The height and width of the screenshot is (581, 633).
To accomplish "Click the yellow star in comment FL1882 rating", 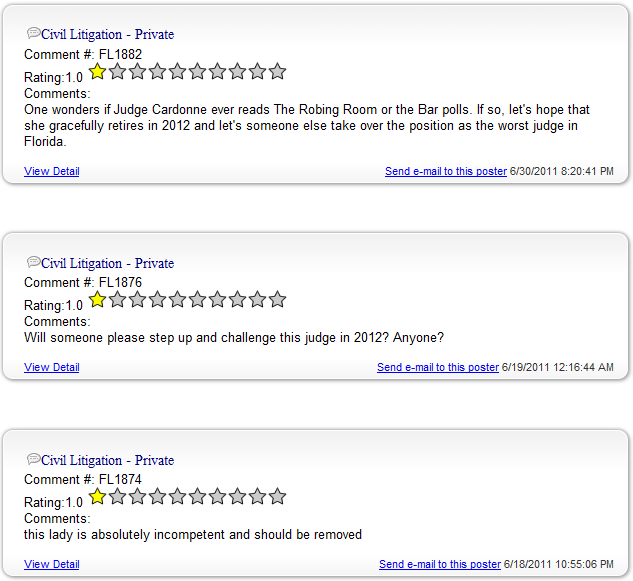I will tap(97, 71).
